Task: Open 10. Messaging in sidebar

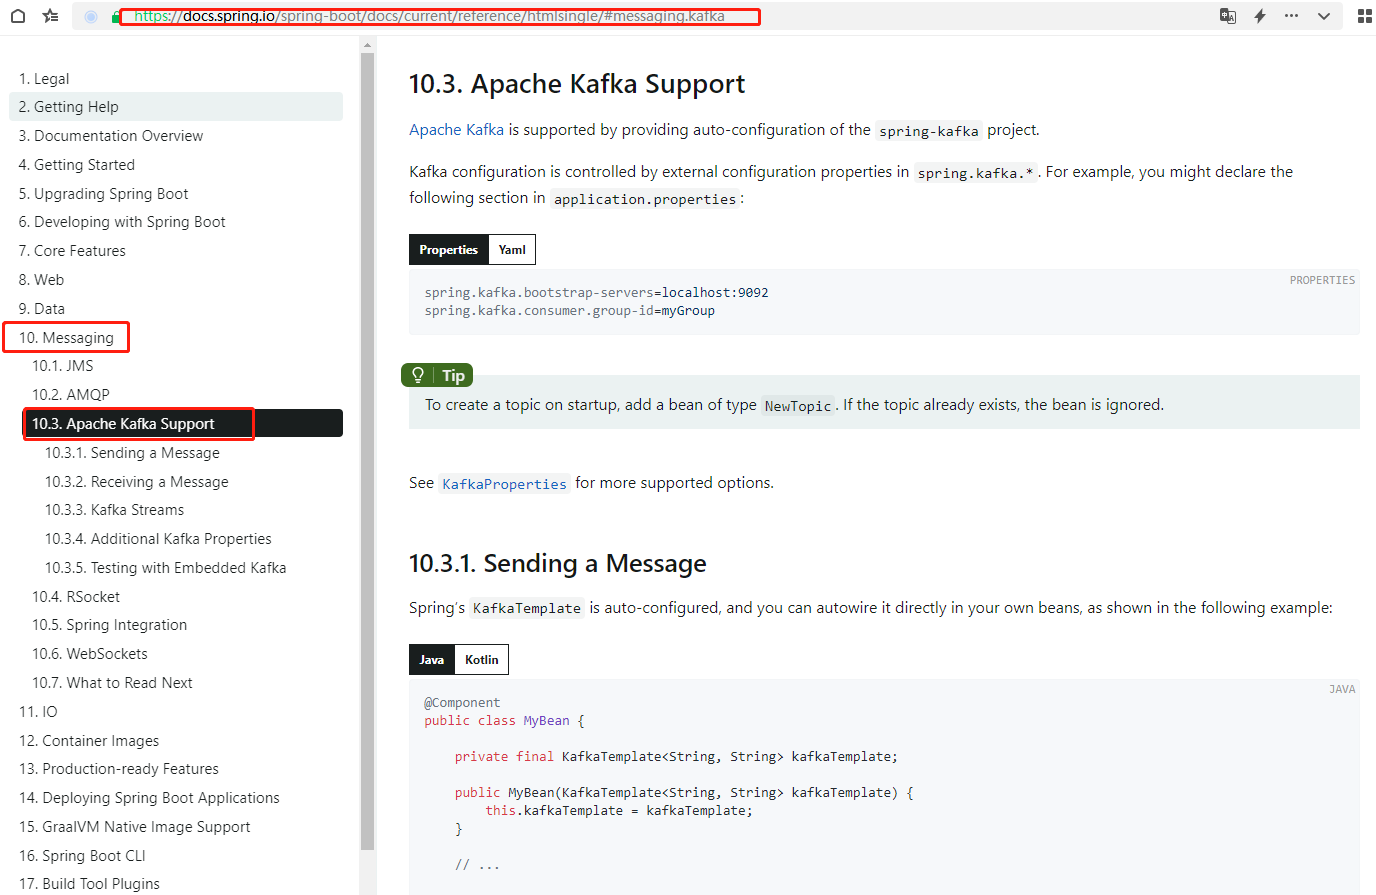Action: pyautogui.click(x=66, y=338)
